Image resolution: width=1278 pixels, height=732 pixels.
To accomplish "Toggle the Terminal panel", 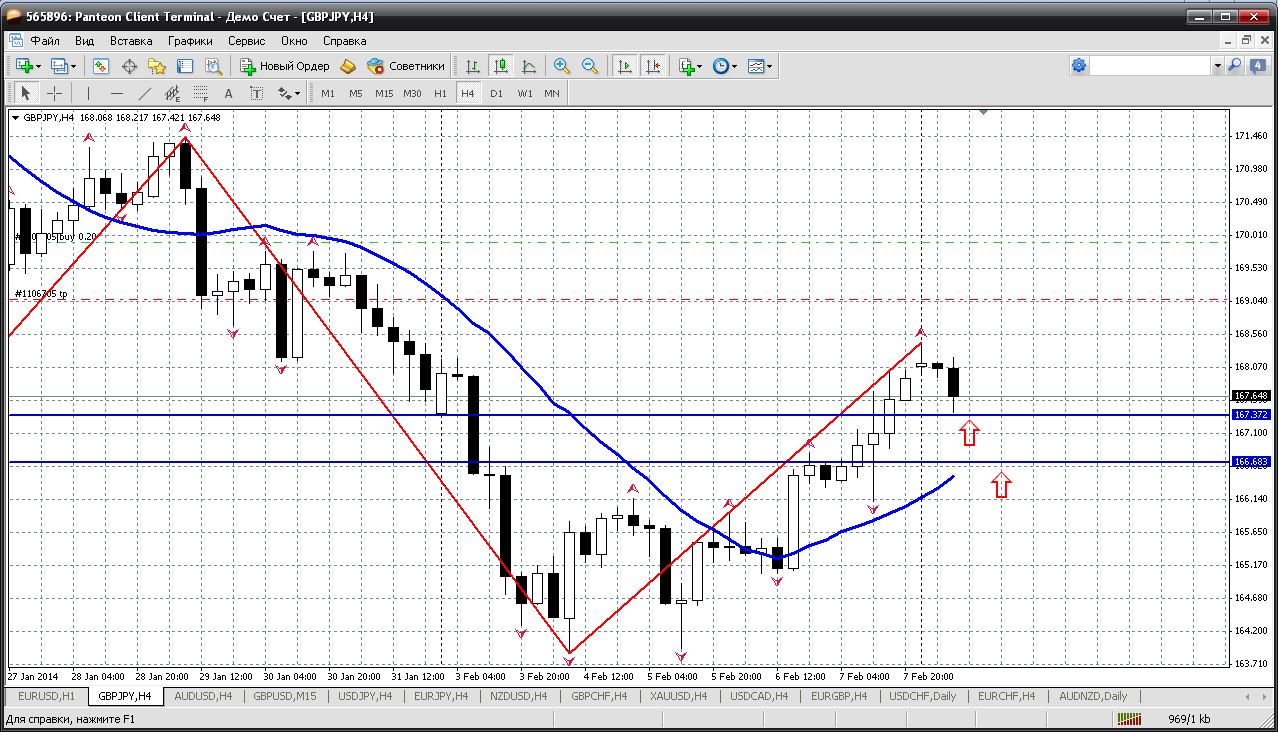I will [x=185, y=66].
